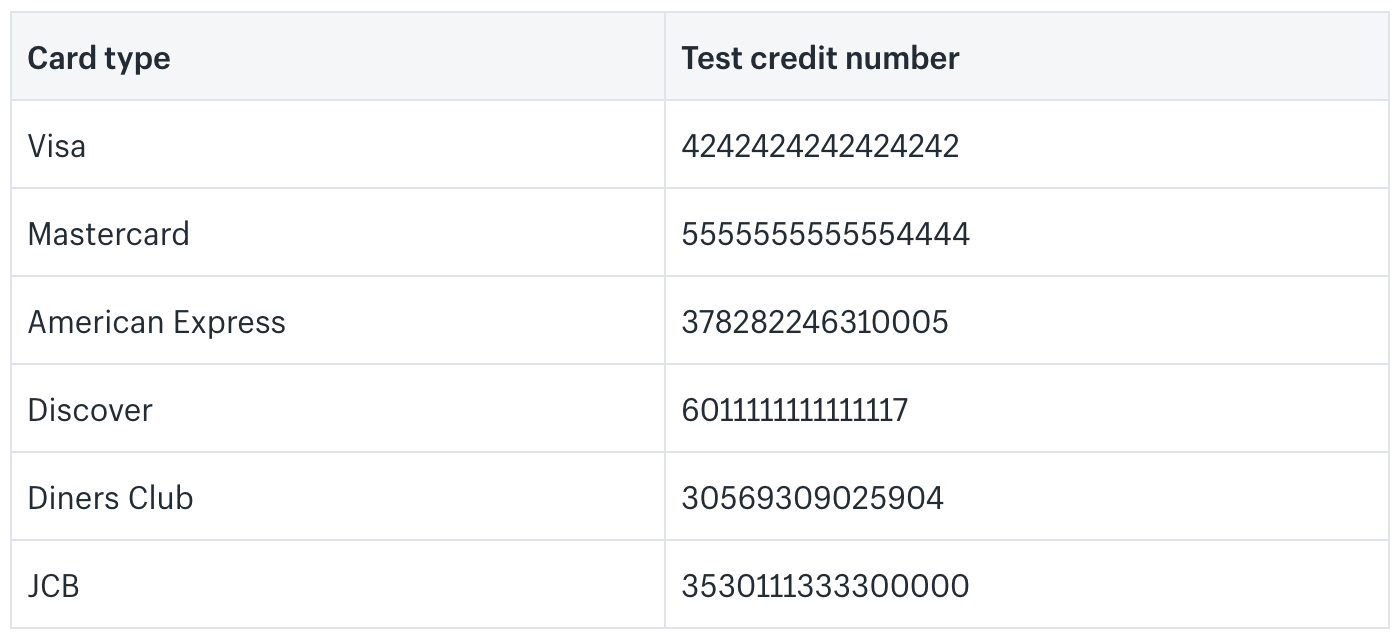Image resolution: width=1398 pixels, height=640 pixels.
Task: Select the JCB number 3530111333300000
Action: point(825,586)
